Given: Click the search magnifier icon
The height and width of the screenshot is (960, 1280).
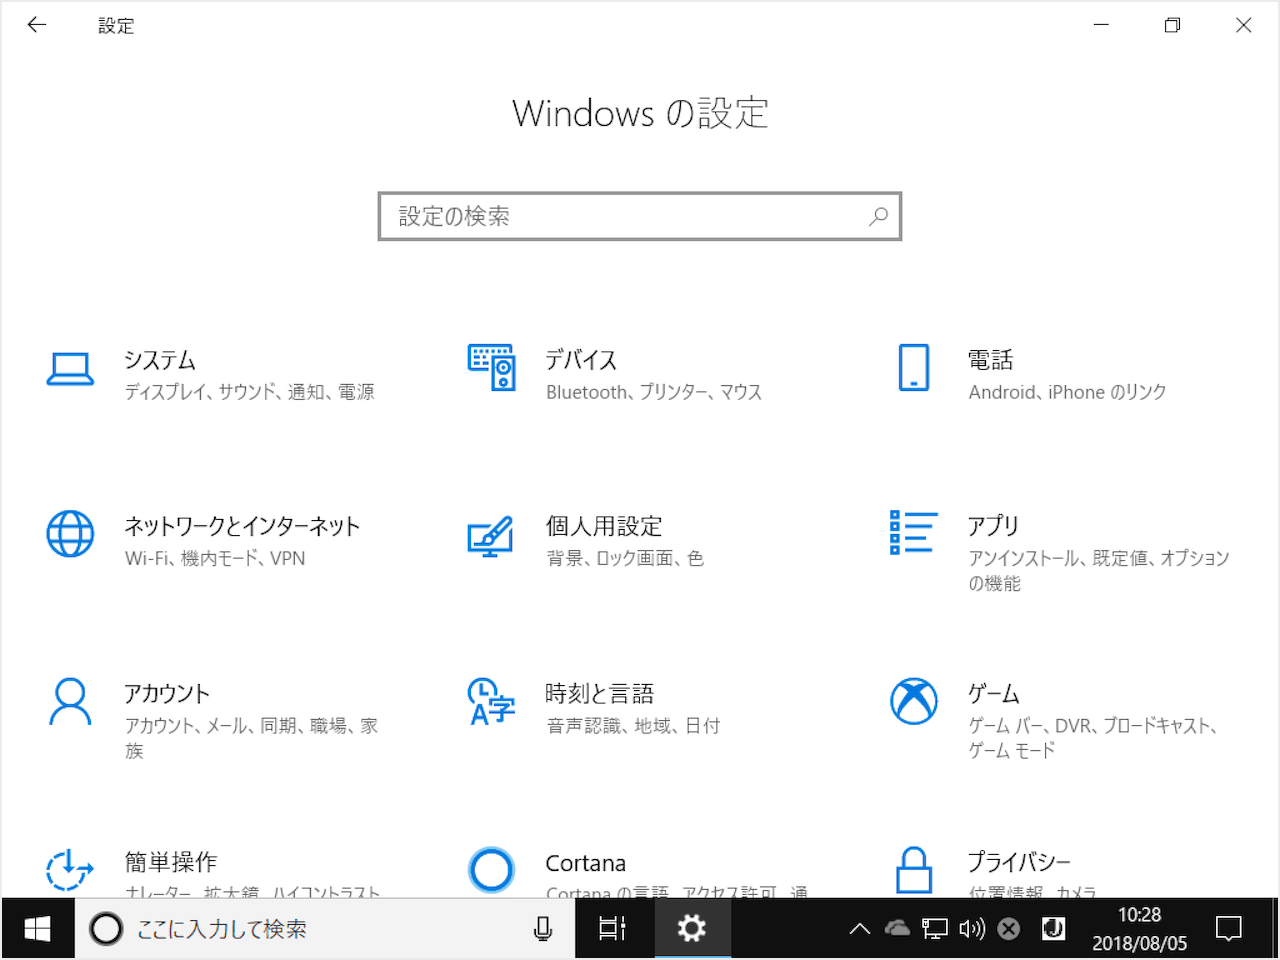Looking at the screenshot, I should (878, 216).
